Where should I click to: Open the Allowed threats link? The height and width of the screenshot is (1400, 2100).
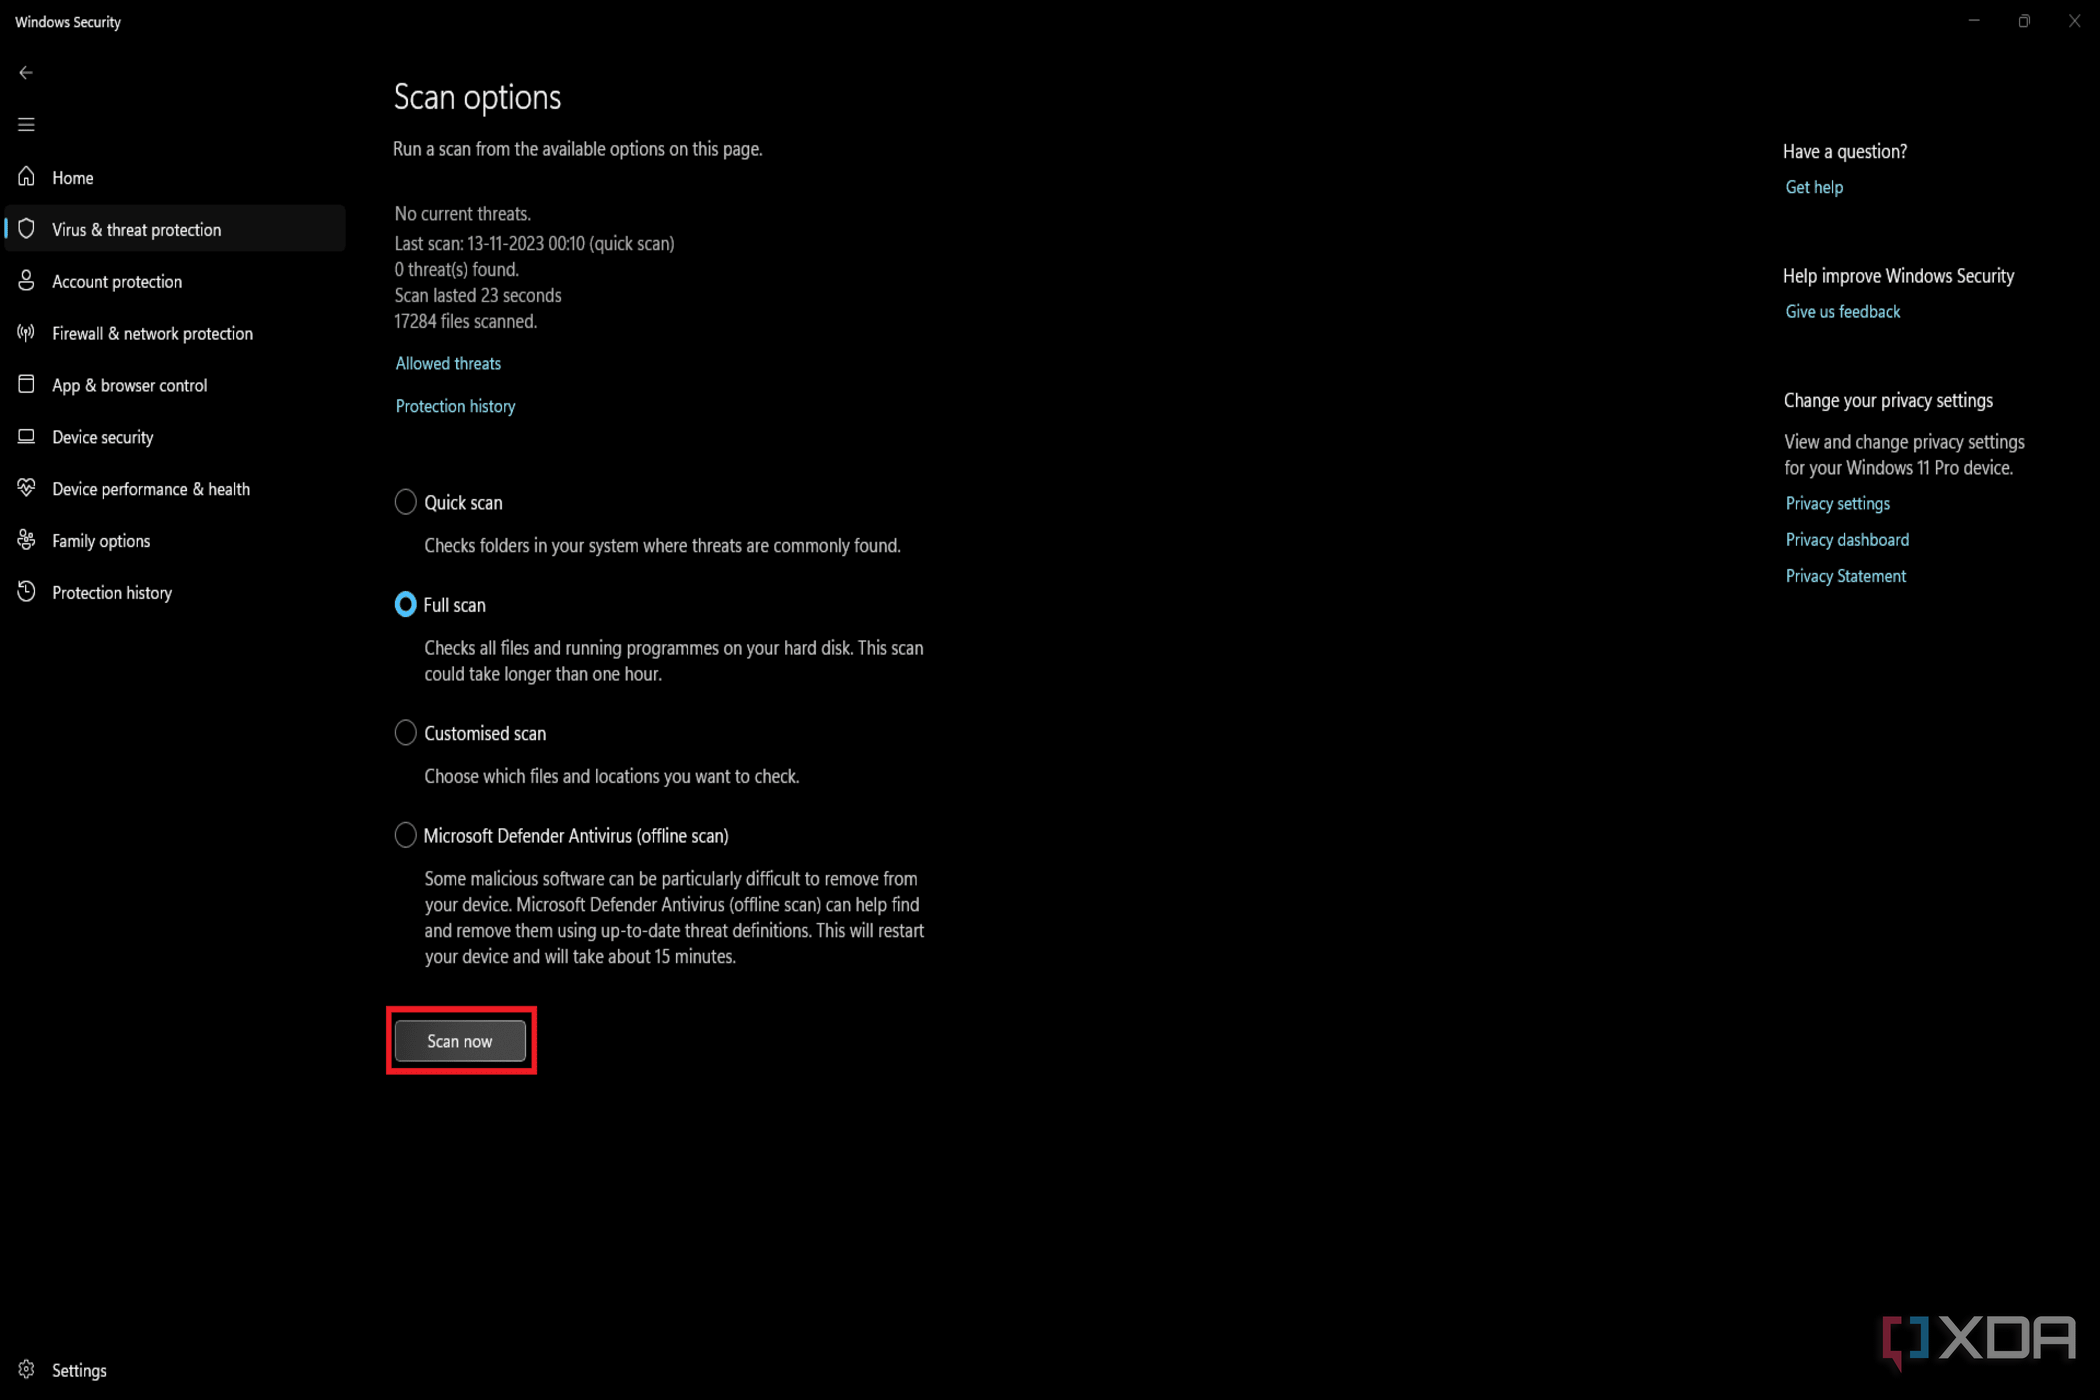tap(447, 362)
